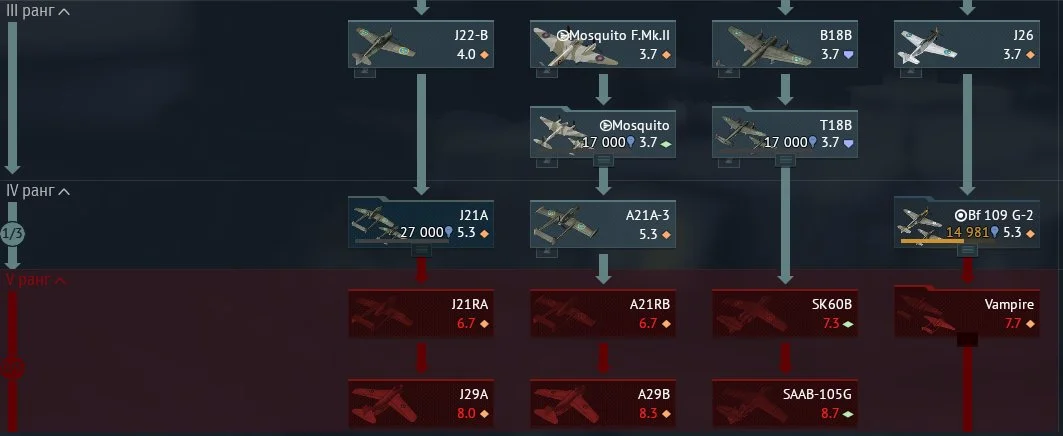Expand the Bf 109 G-2 group tab
Screen dimensions: 1063x436
(967, 250)
